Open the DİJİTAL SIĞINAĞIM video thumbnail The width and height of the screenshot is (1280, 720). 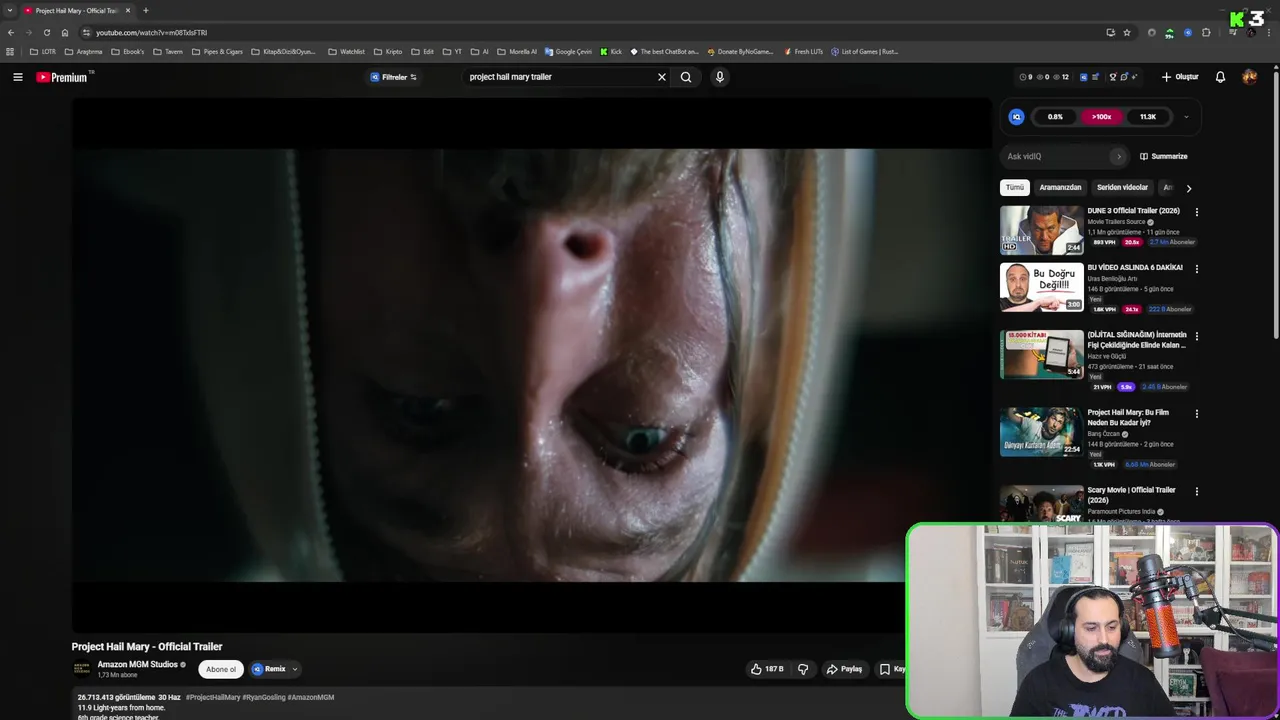[1041, 355]
